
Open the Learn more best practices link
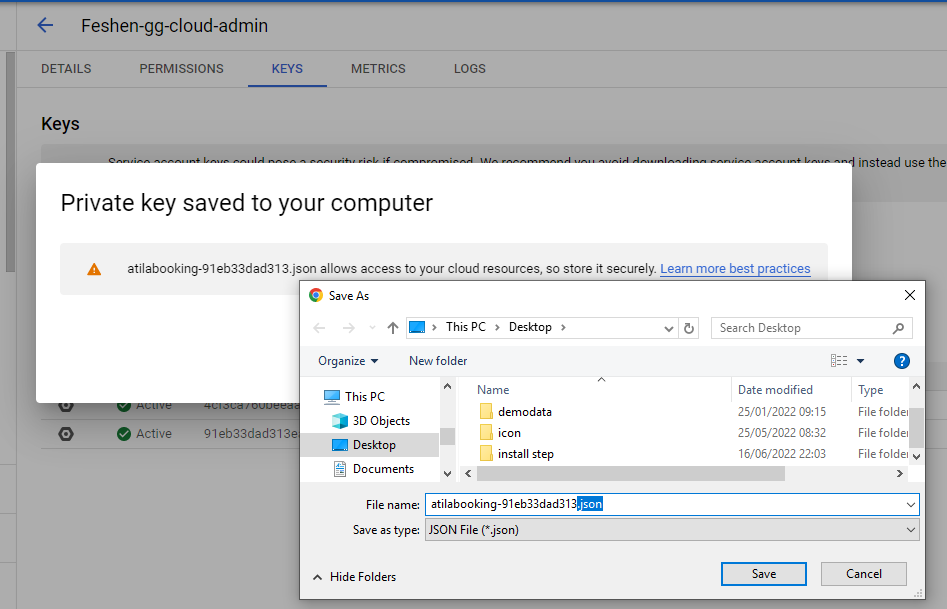(735, 269)
